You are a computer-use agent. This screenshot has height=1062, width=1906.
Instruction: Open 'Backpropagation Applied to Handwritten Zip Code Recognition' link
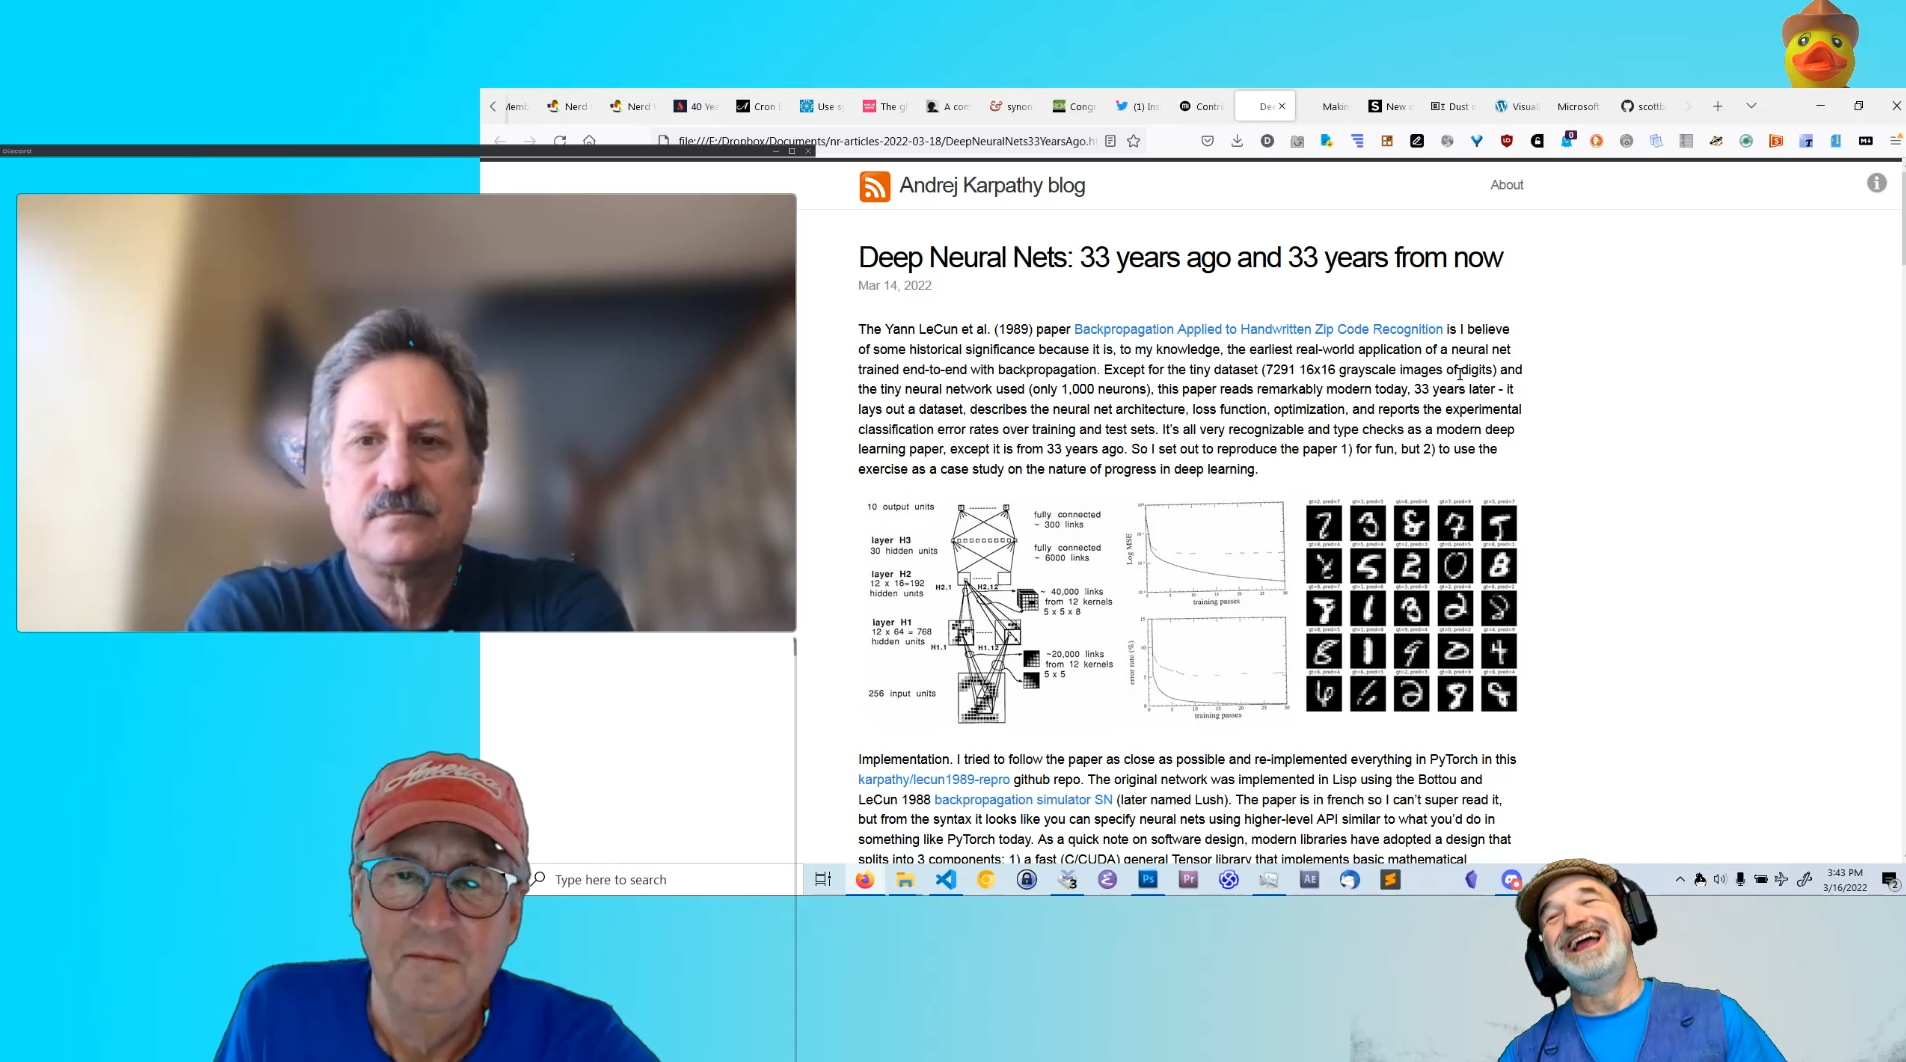tap(1258, 329)
